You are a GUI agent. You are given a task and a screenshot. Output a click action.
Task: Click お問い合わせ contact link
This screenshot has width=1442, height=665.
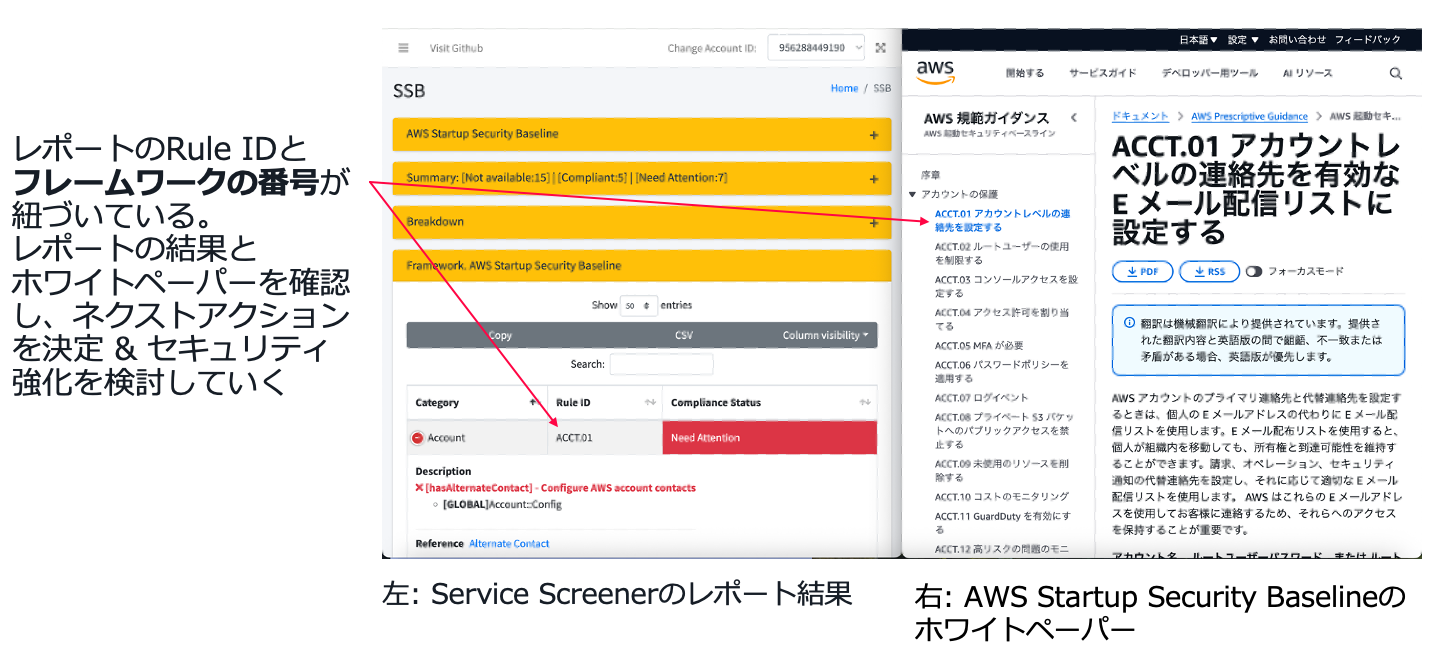coord(1296,40)
